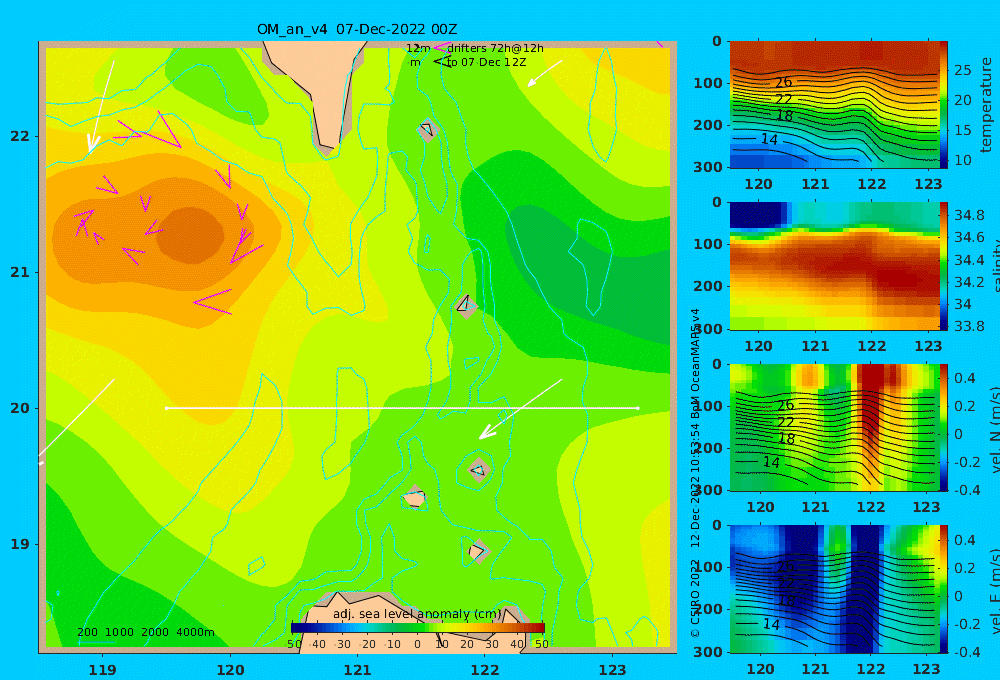This screenshot has width=1000, height=680.
Task: Click the salinity panel colorbar
Action: pyautogui.click(x=944, y=266)
